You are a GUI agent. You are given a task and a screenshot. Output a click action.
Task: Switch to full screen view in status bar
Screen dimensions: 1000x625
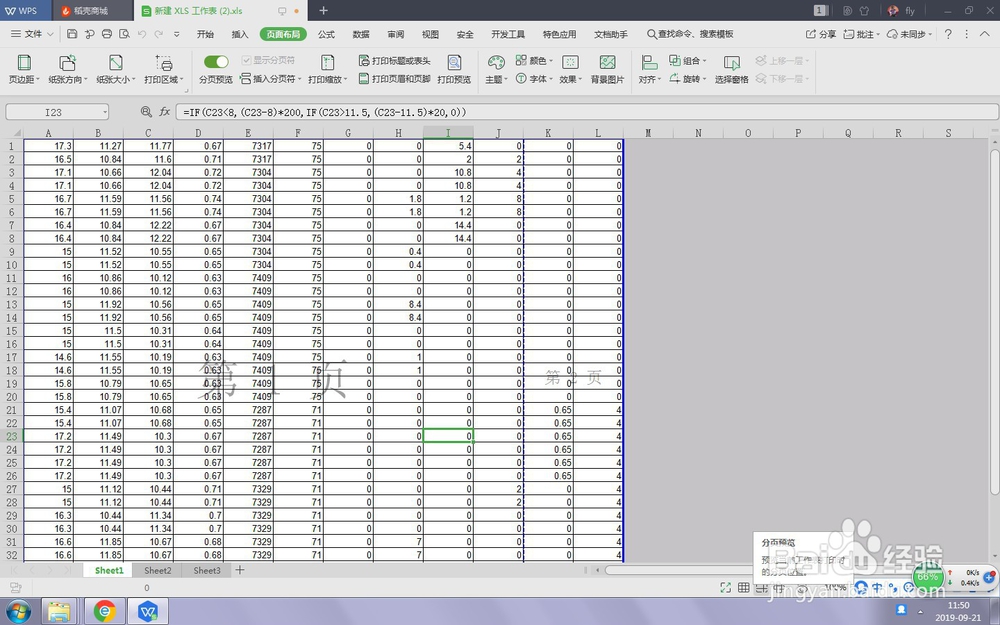[x=725, y=587]
